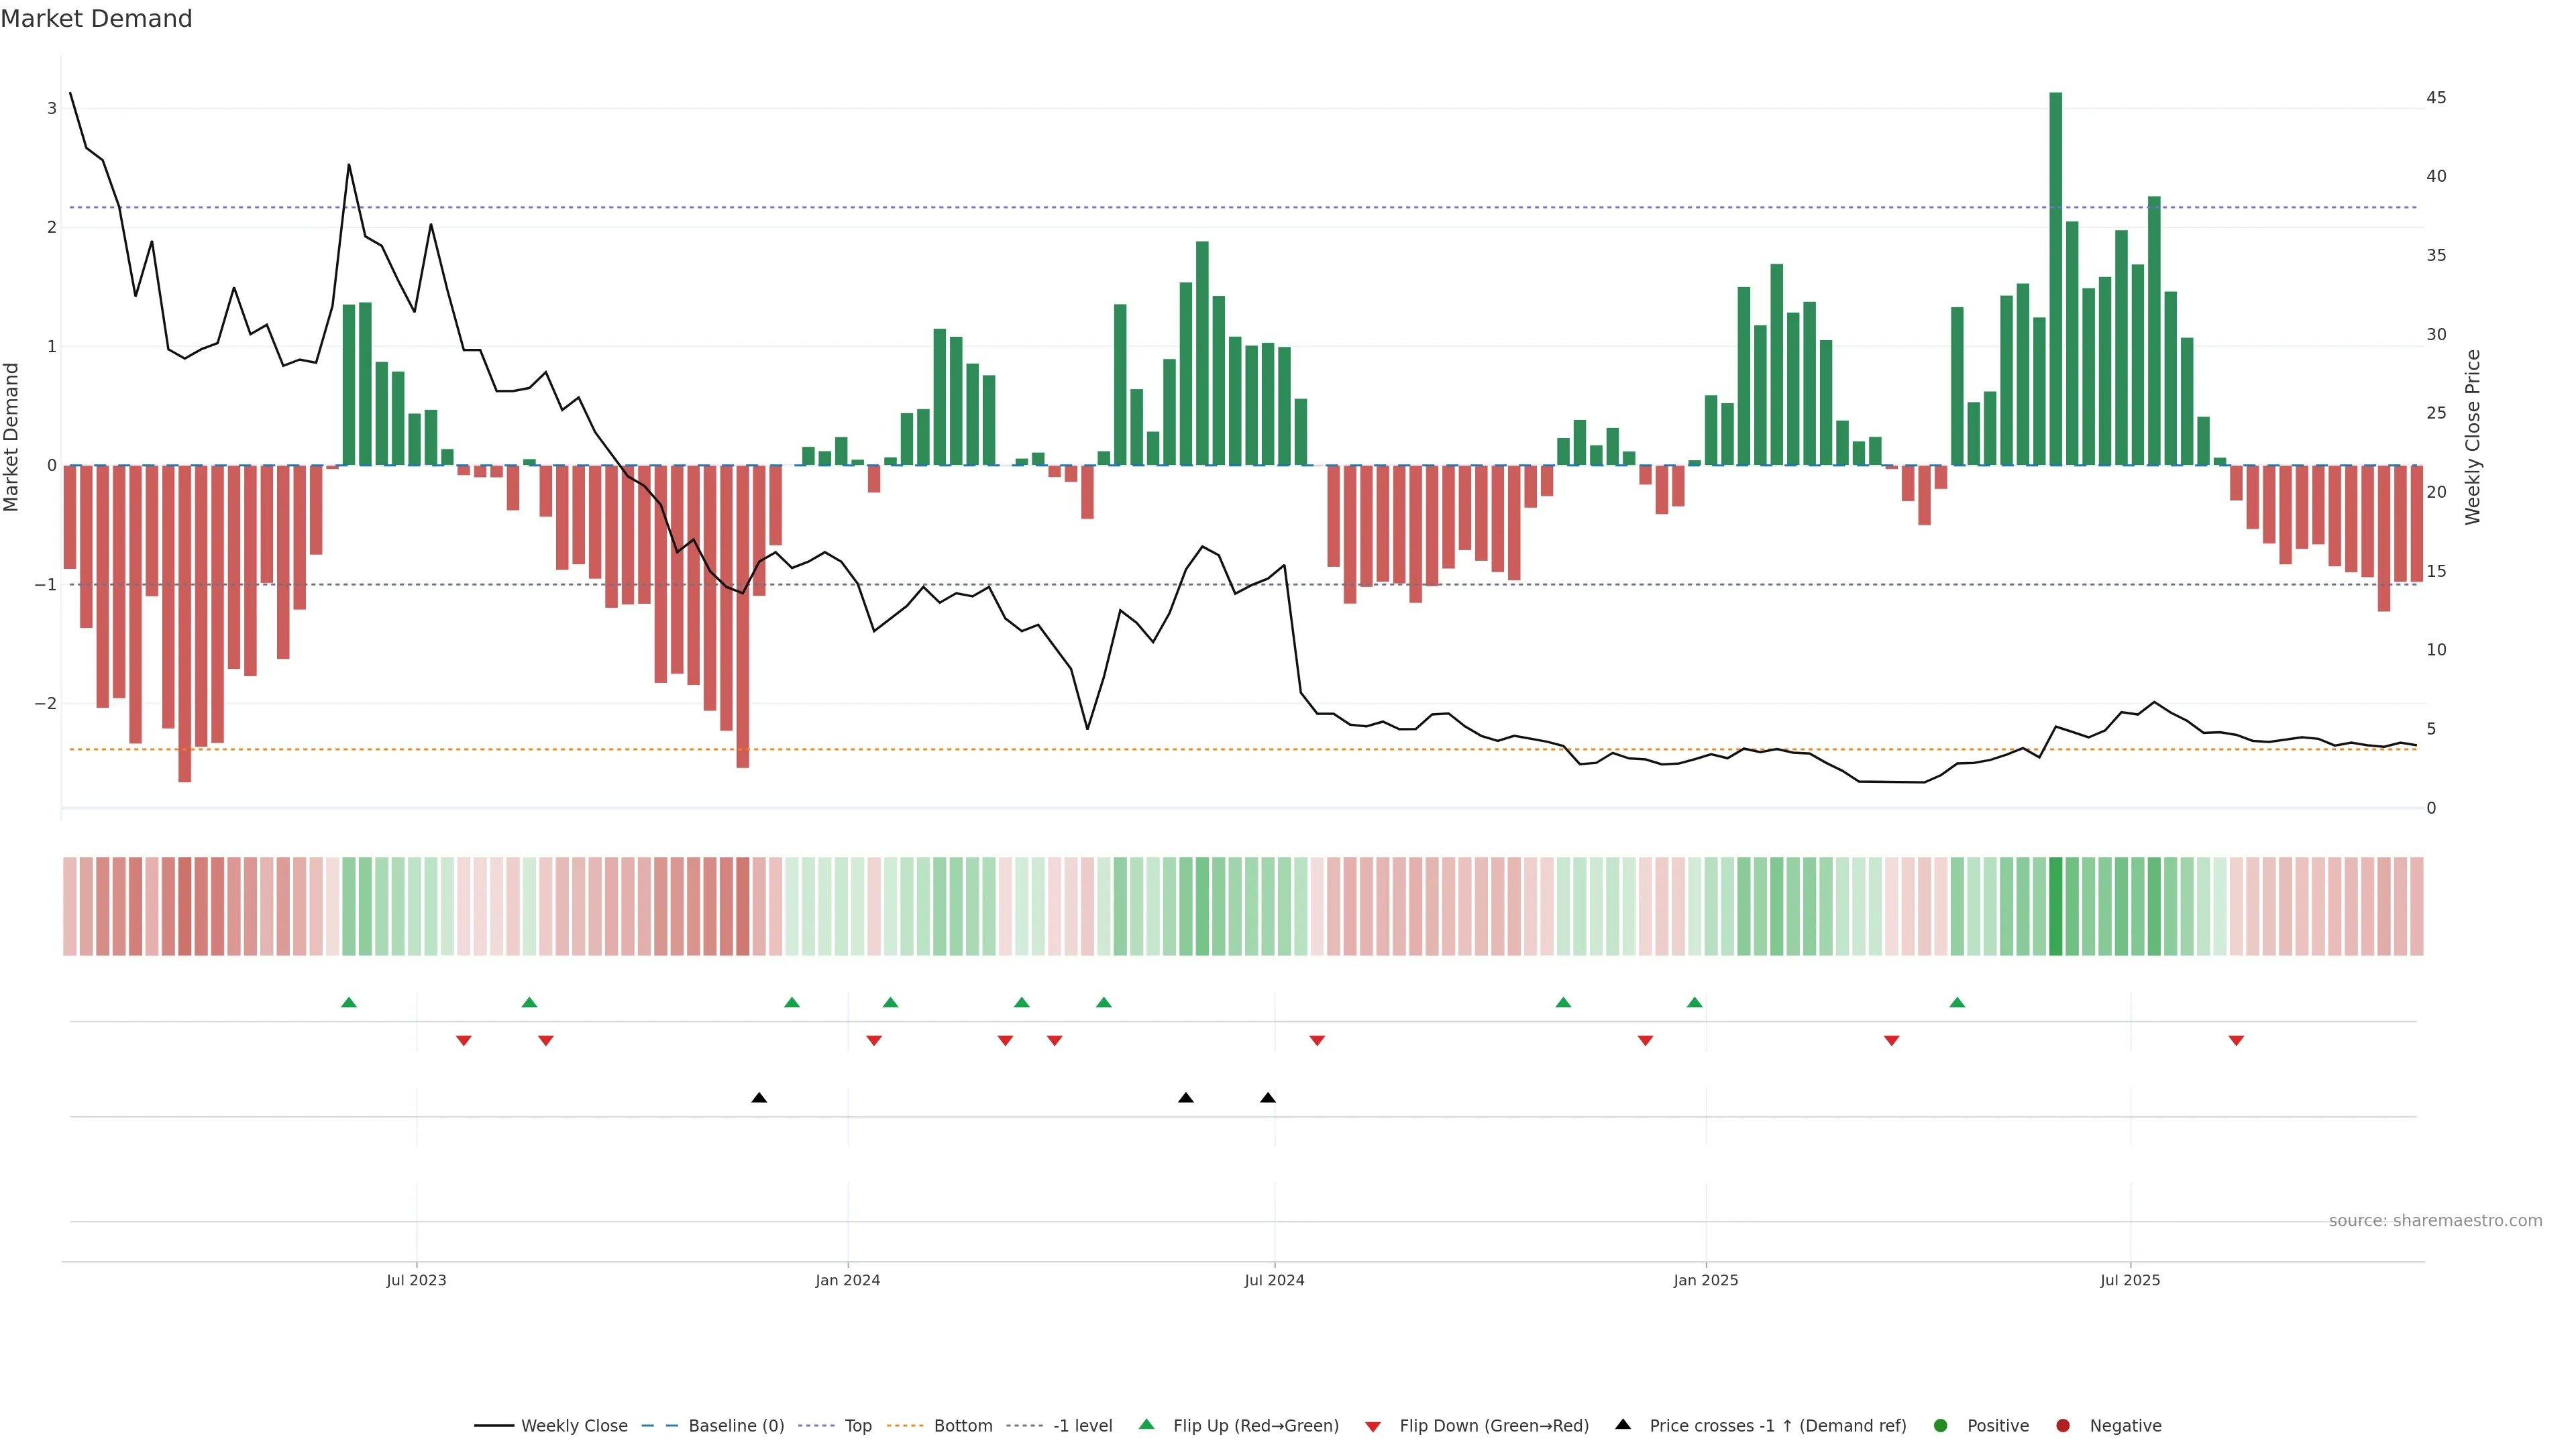Click the first green flip-up marker
This screenshot has width=2576, height=1449.
point(349,1002)
